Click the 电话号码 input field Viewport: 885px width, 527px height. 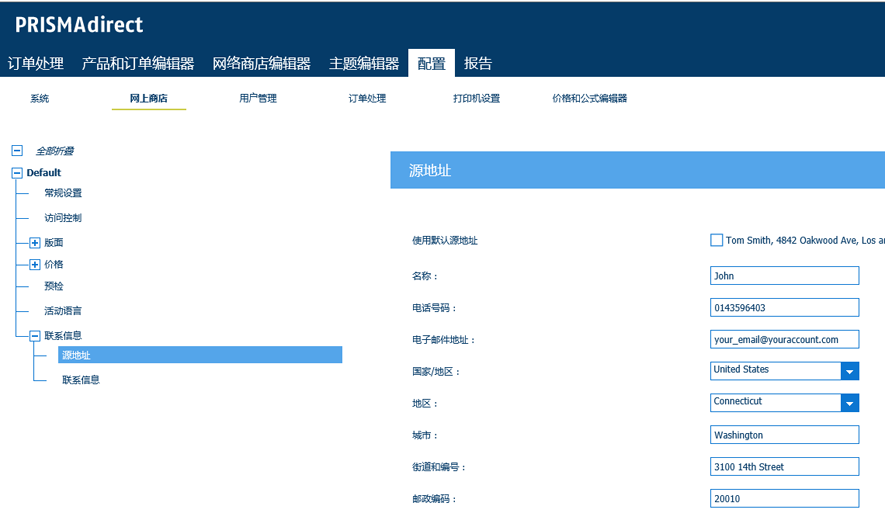coord(784,308)
